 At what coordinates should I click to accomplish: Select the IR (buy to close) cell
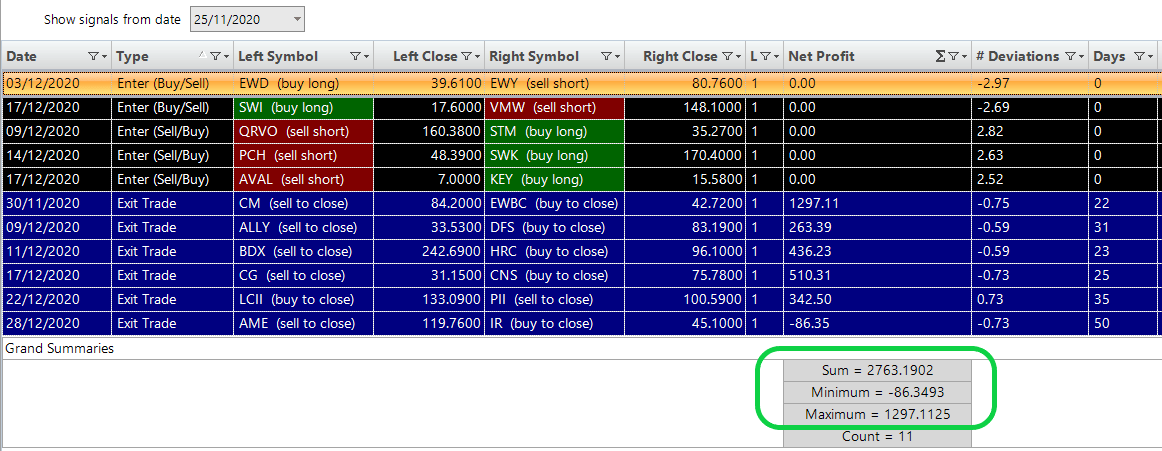[554, 324]
